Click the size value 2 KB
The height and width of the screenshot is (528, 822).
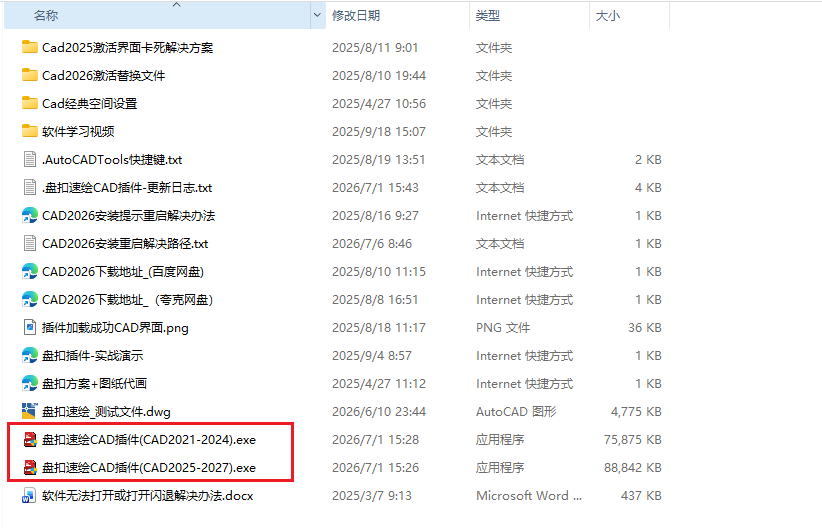point(648,160)
